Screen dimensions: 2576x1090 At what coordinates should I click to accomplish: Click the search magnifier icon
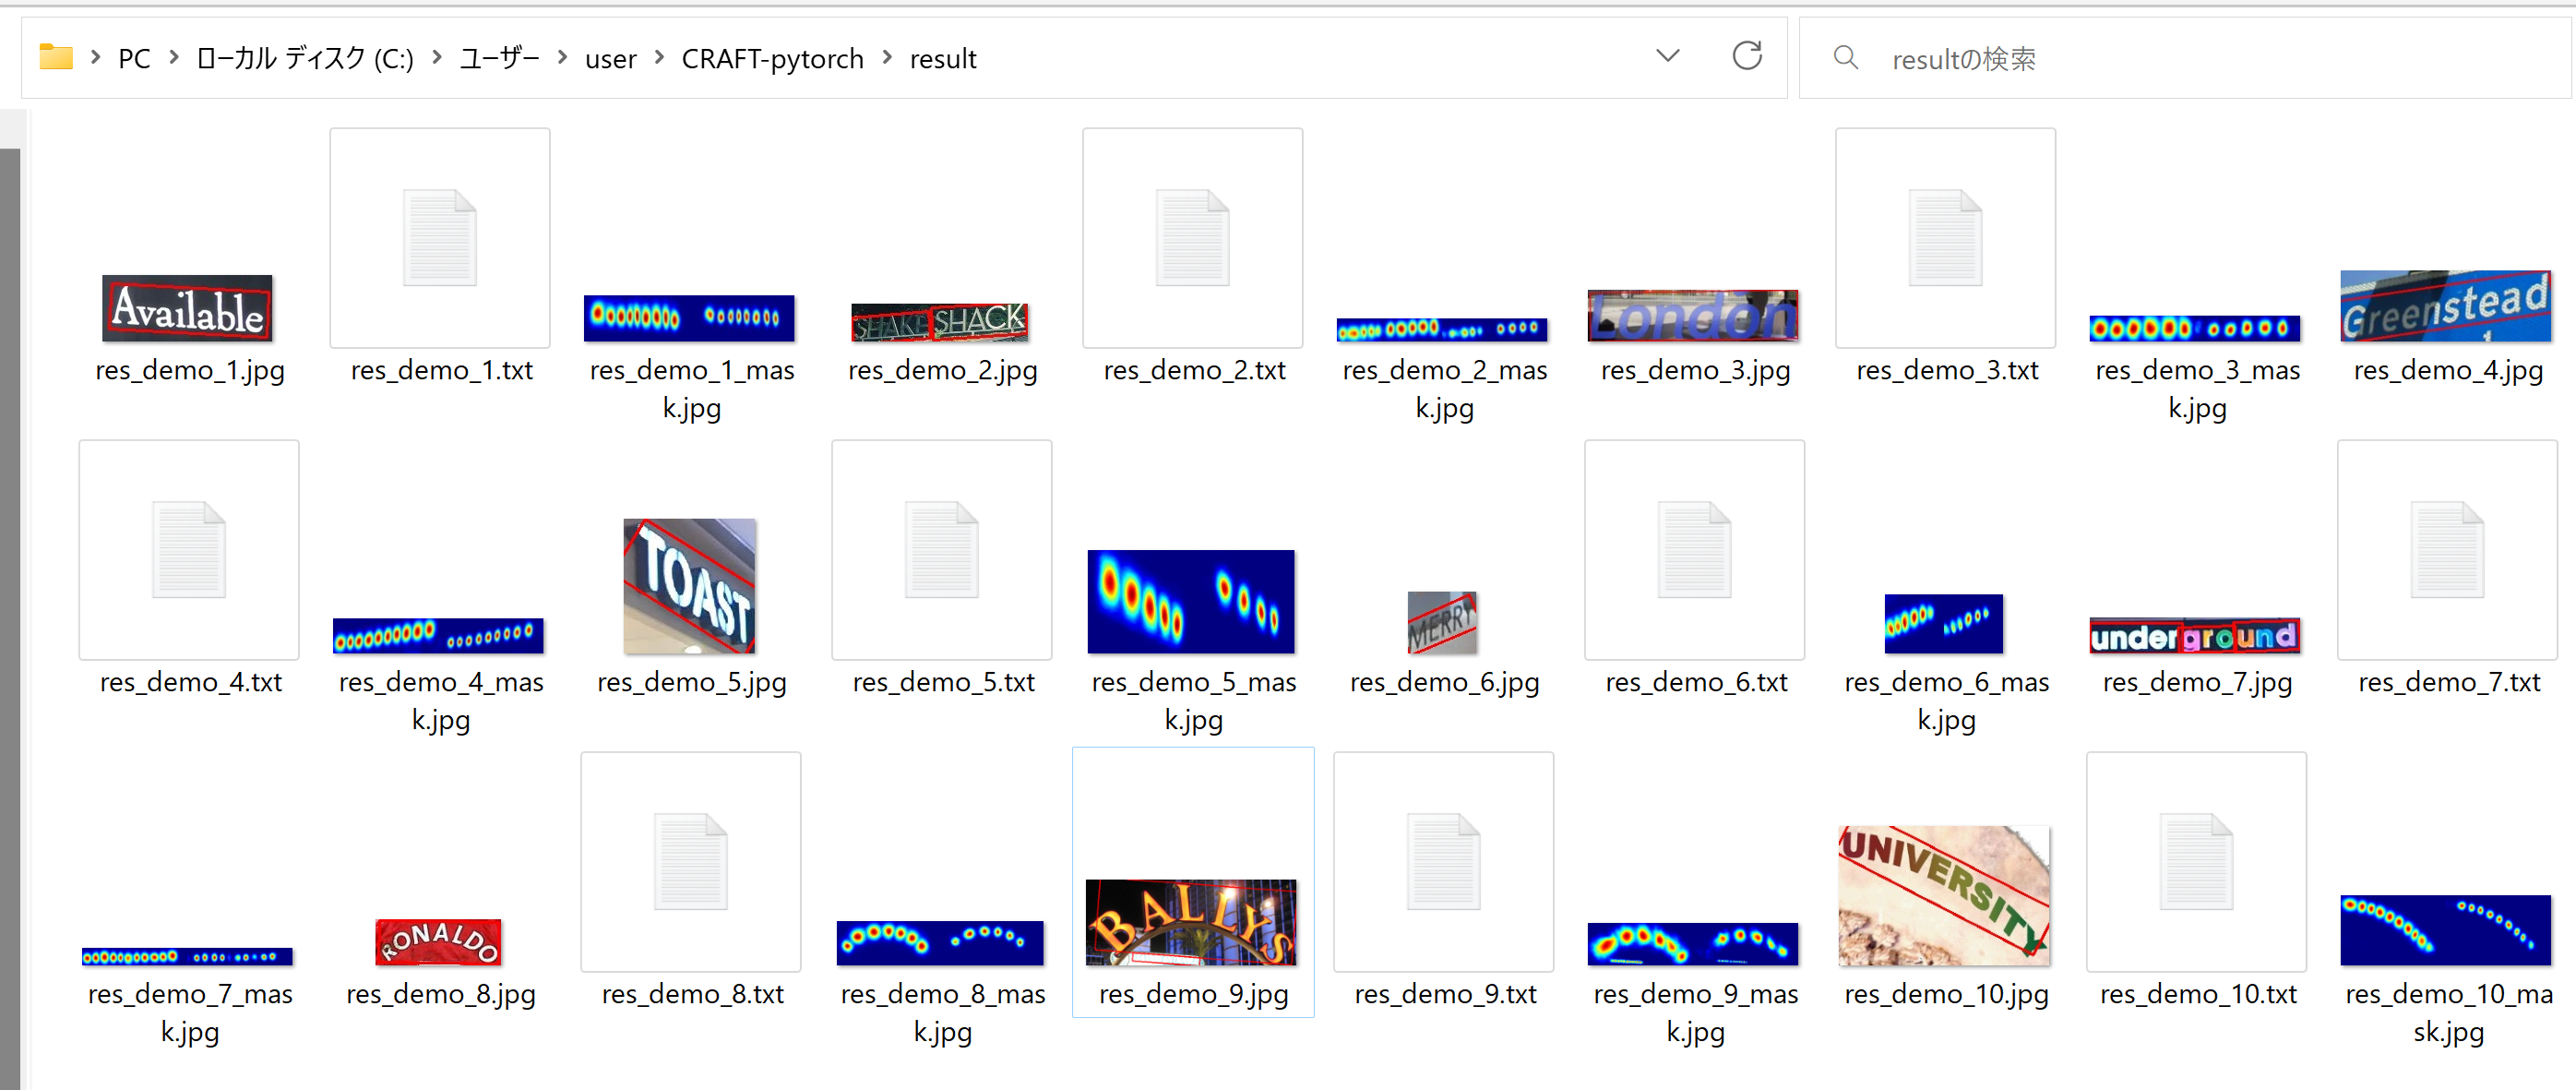[x=1845, y=58]
